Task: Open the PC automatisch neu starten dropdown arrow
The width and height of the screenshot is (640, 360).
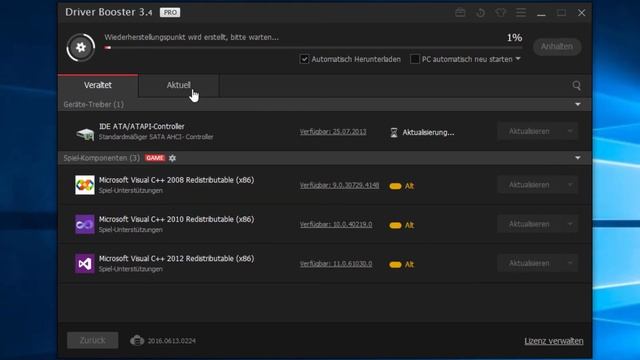Action: click(x=518, y=59)
